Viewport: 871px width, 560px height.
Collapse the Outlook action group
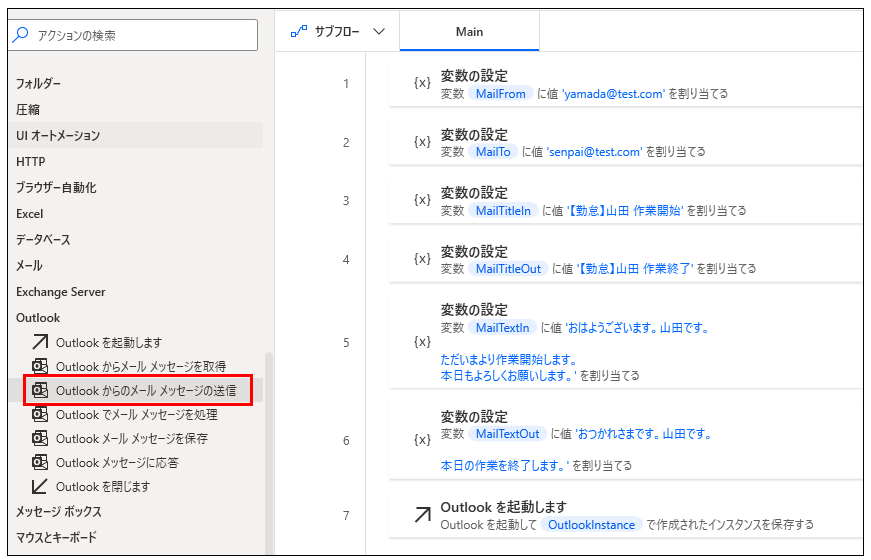pyautogui.click(x=38, y=318)
